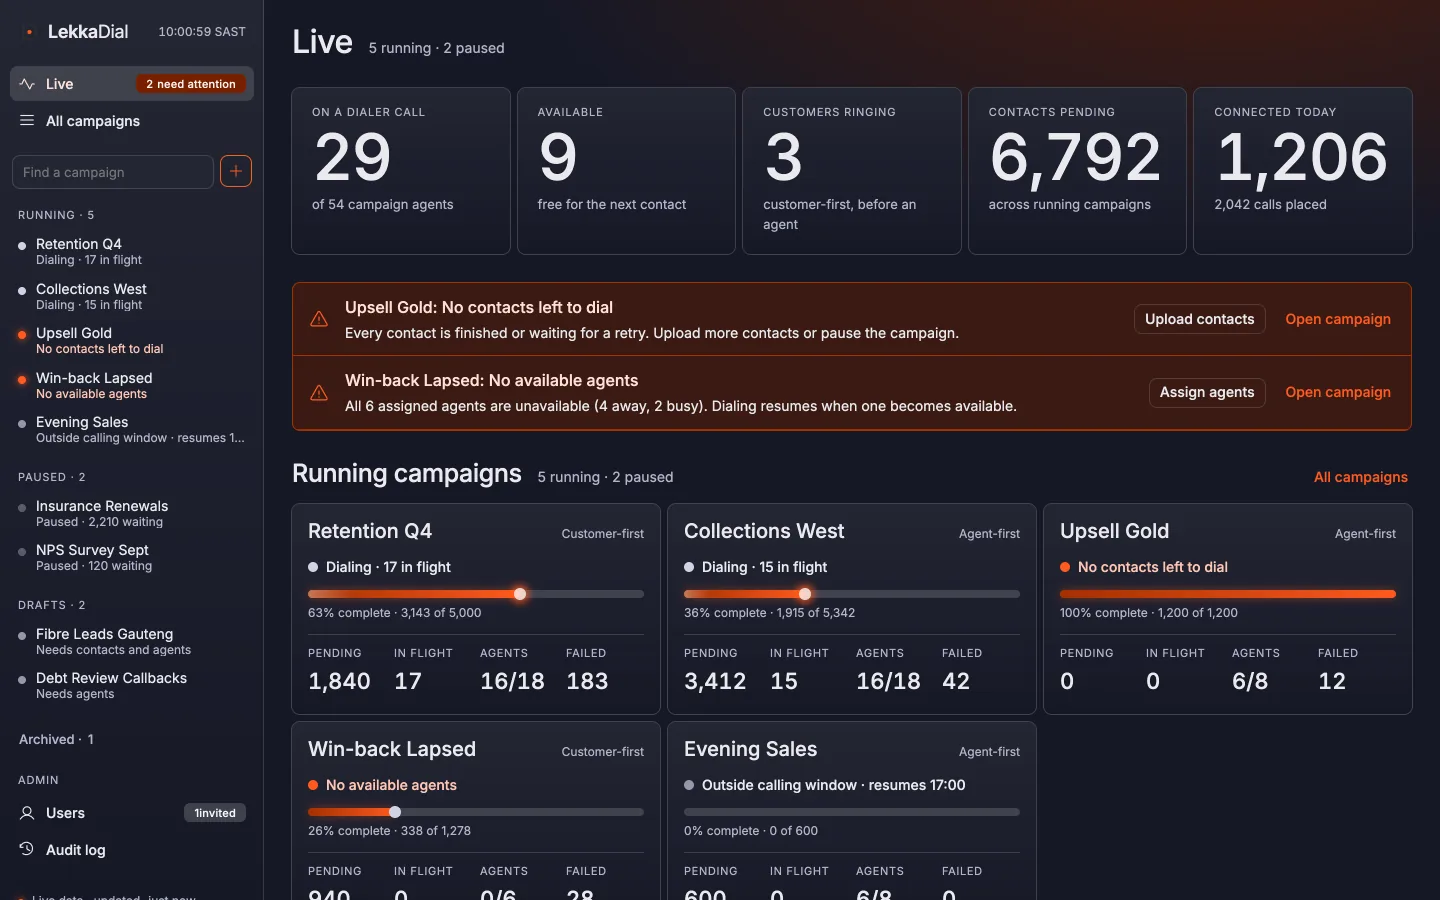
Task: Open campaign link for Win-back Lapsed alert
Action: pos(1338,392)
